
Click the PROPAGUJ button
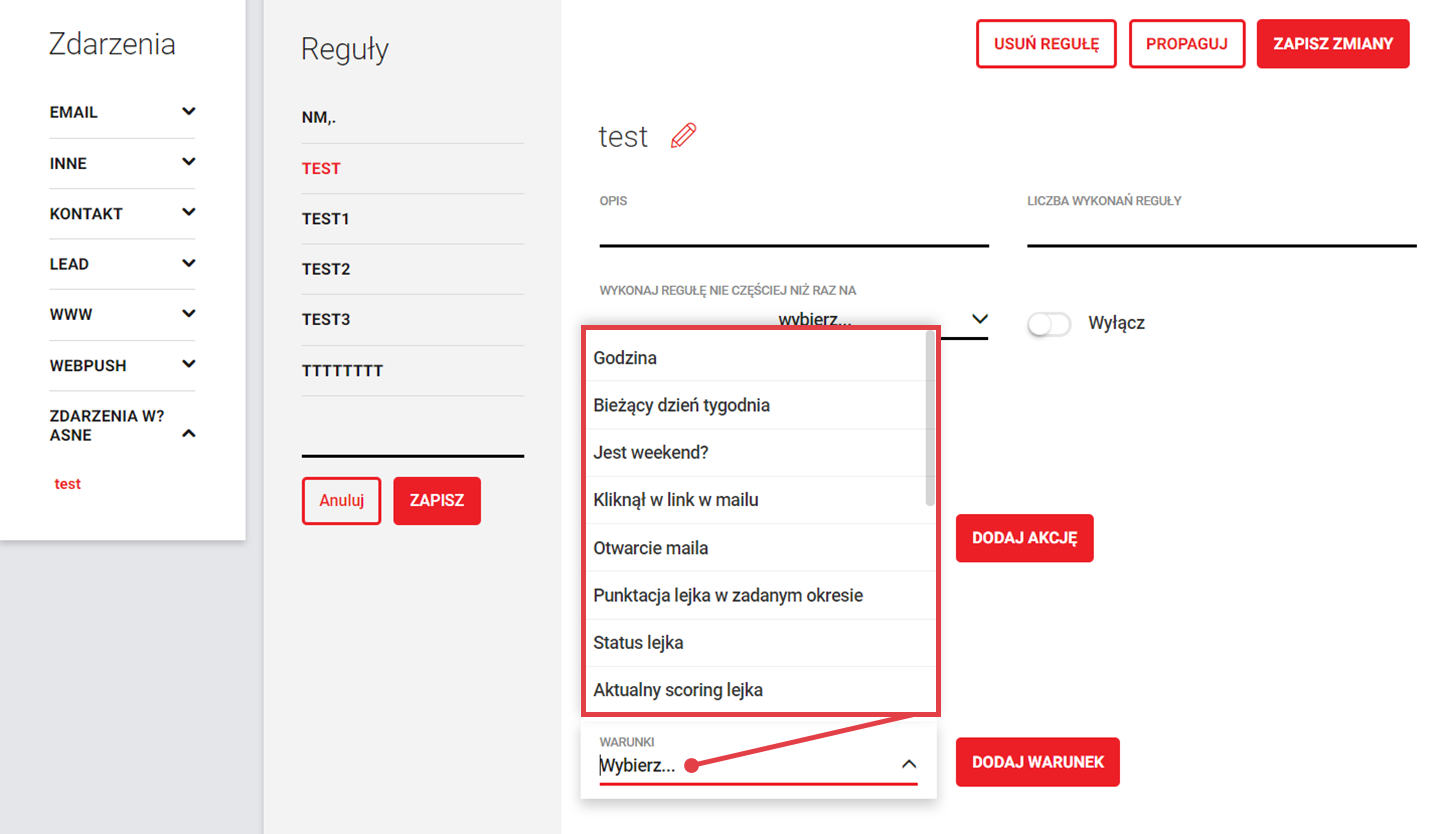1186,44
